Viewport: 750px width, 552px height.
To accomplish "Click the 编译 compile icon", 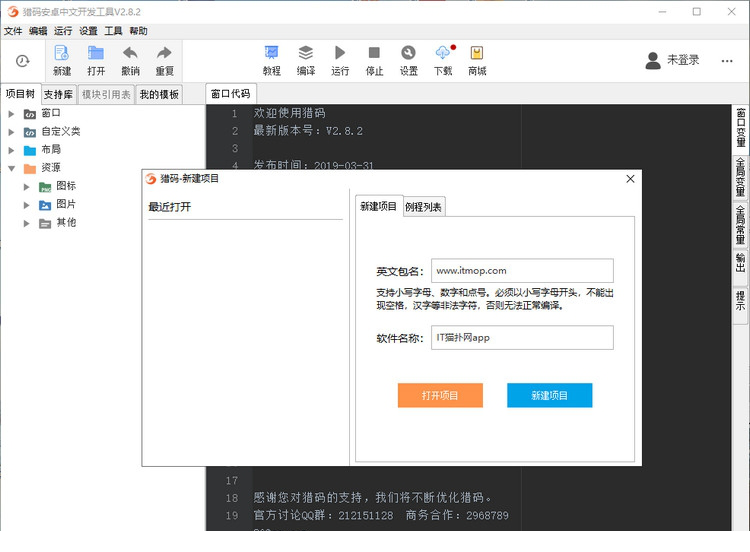I will tap(306, 54).
